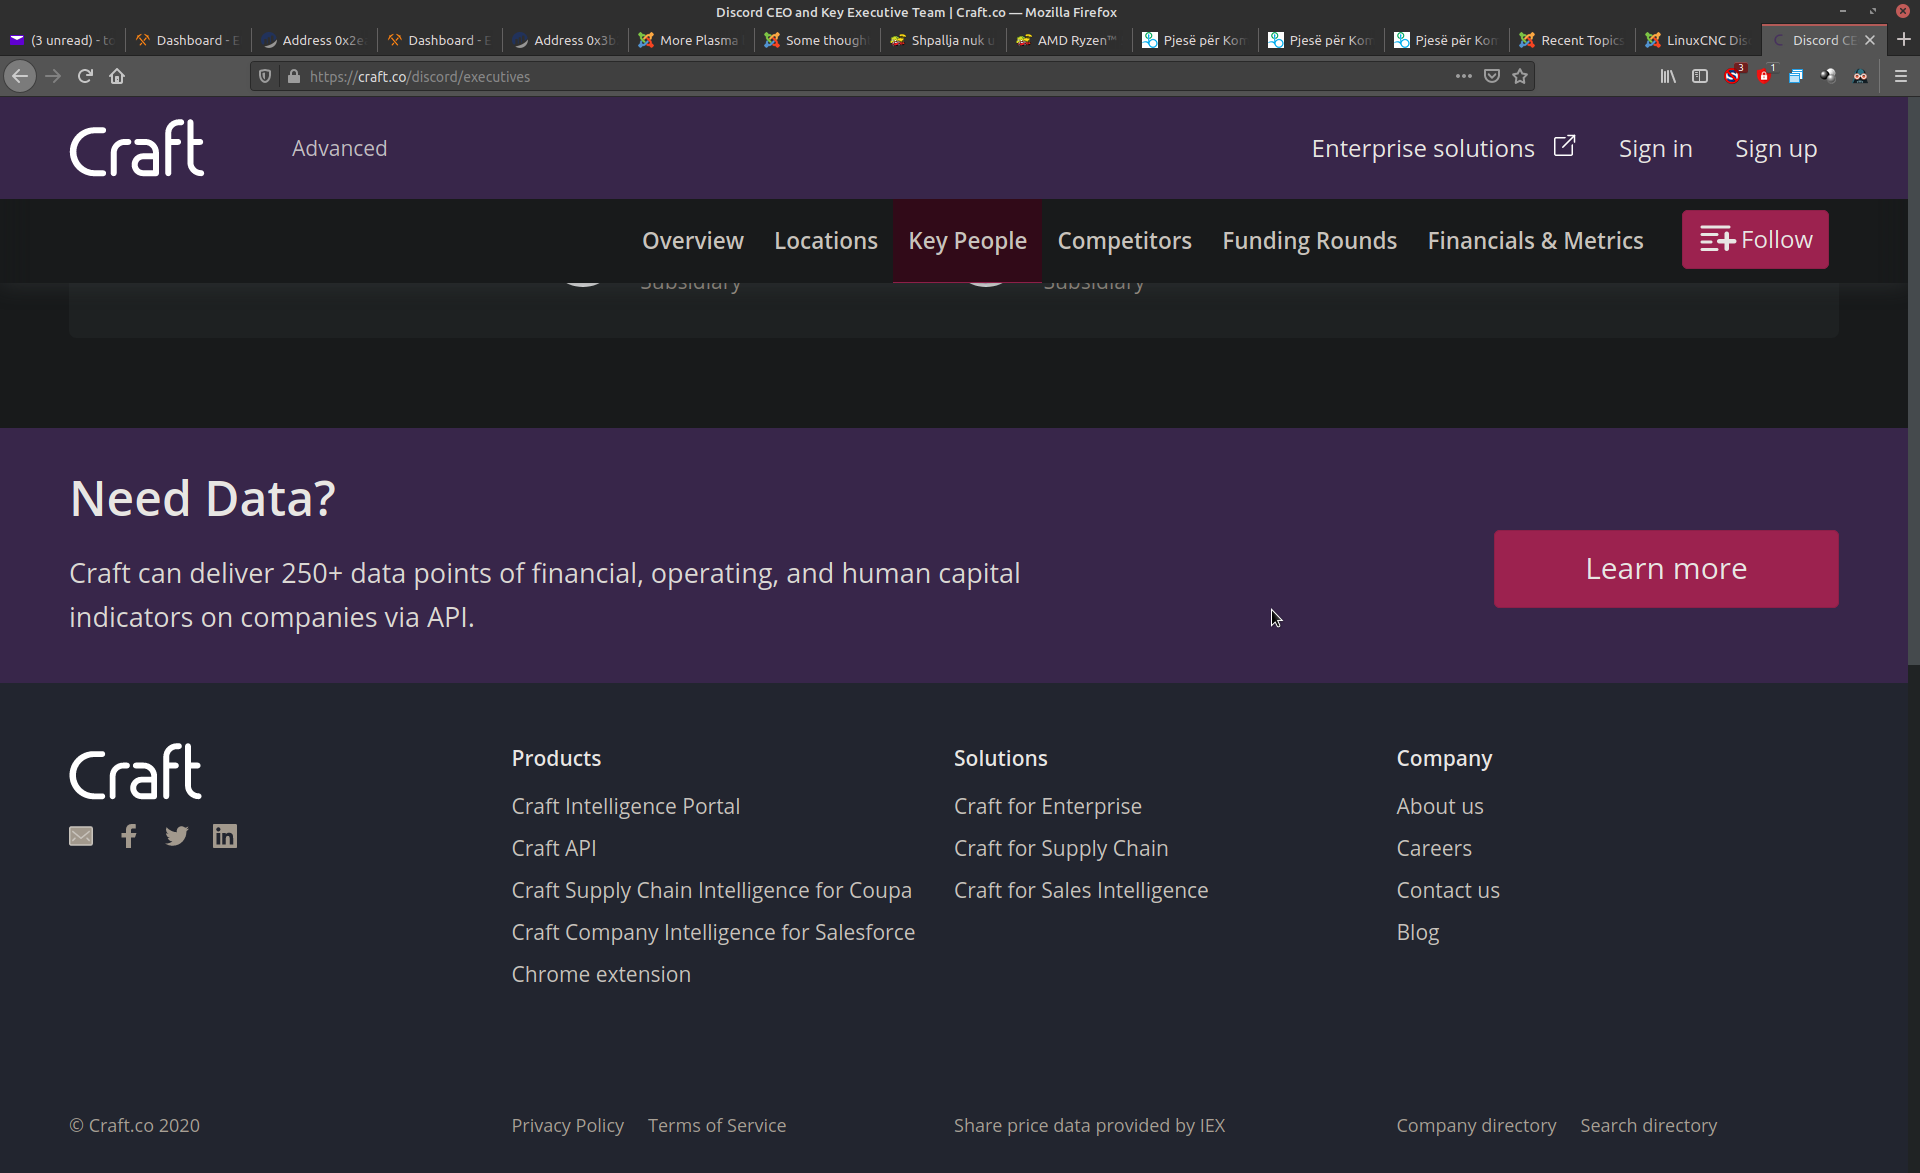Click Sign up
1920x1173 pixels.
1776,148
